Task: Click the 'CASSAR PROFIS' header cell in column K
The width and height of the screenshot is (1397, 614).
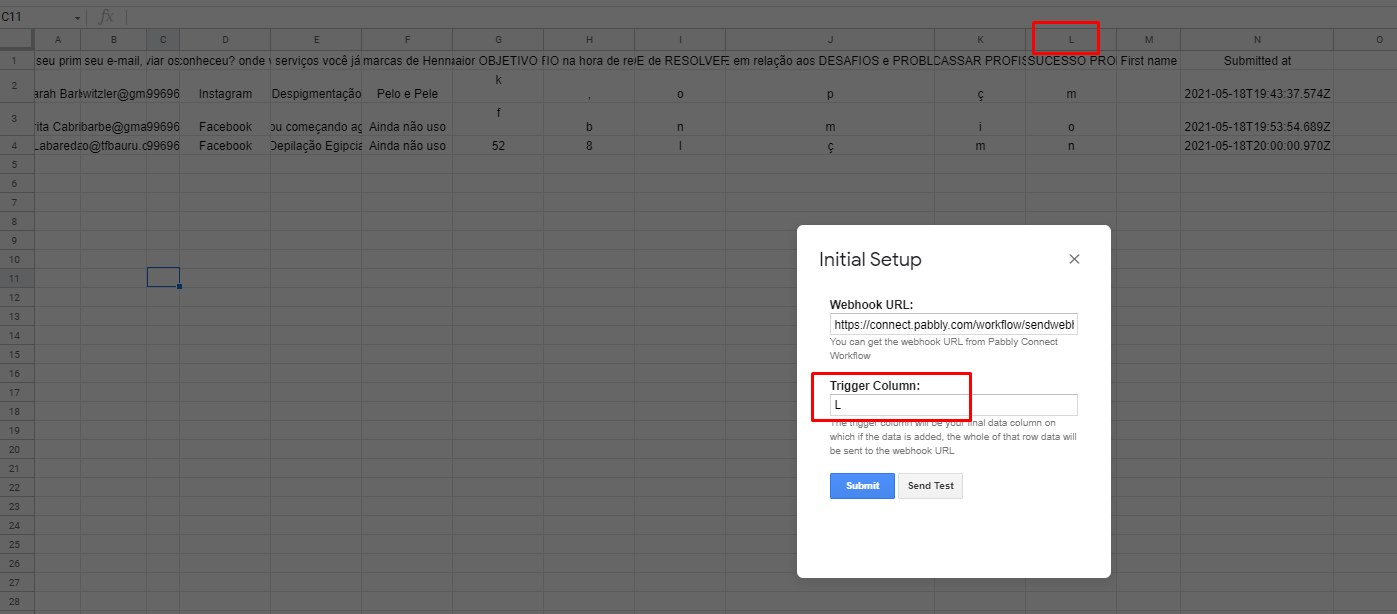Action: pyautogui.click(x=980, y=60)
